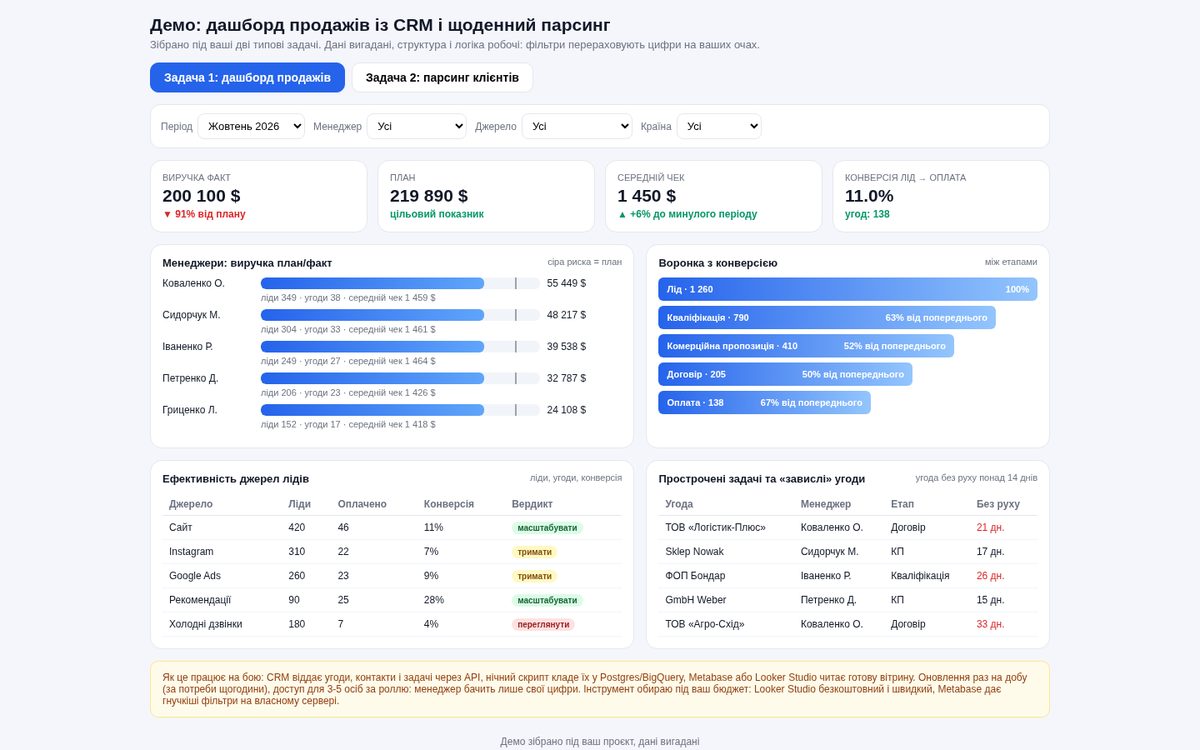The height and width of the screenshot is (750, 1200).
Task: Click the red 91% від плану indicator
Action: [x=204, y=214]
